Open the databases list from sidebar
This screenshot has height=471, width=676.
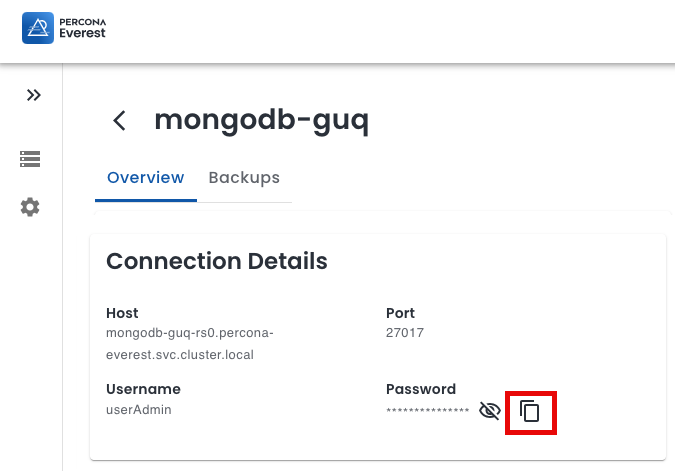pos(30,159)
